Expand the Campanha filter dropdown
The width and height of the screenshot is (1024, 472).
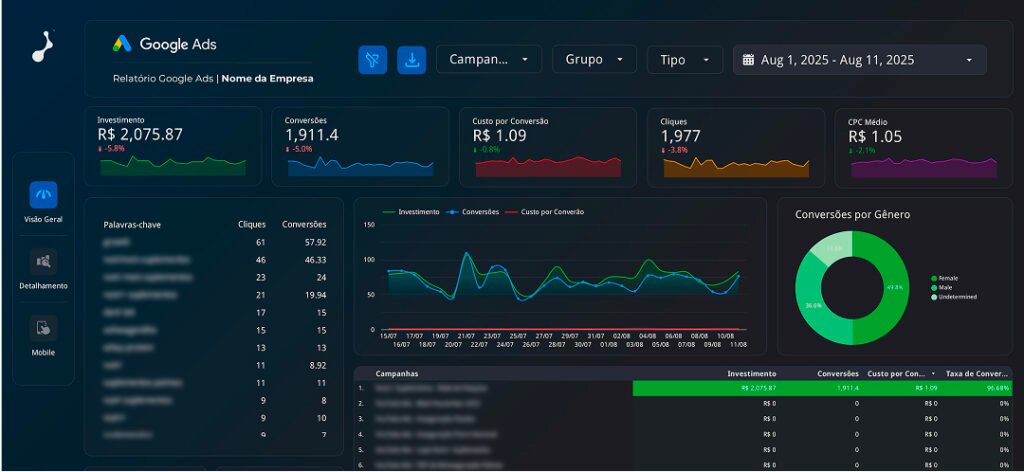pos(488,60)
